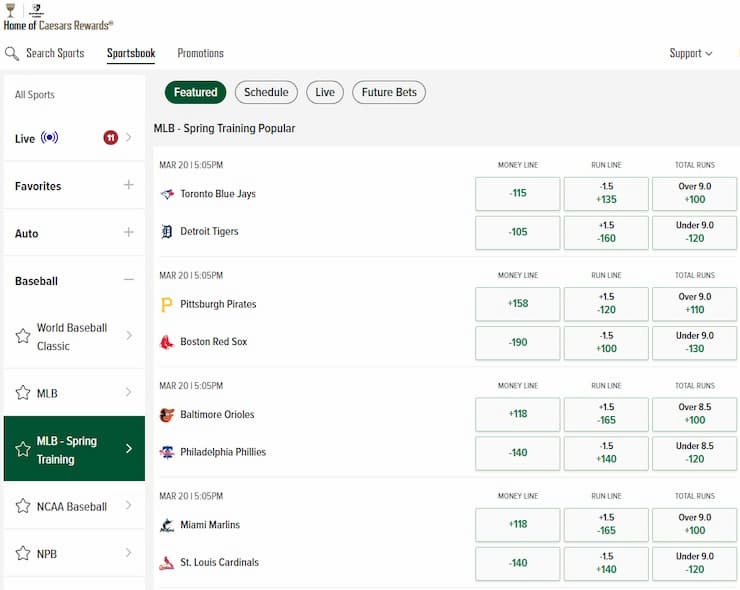Pick Over 9.0 +100 Marlins game

[694, 525]
